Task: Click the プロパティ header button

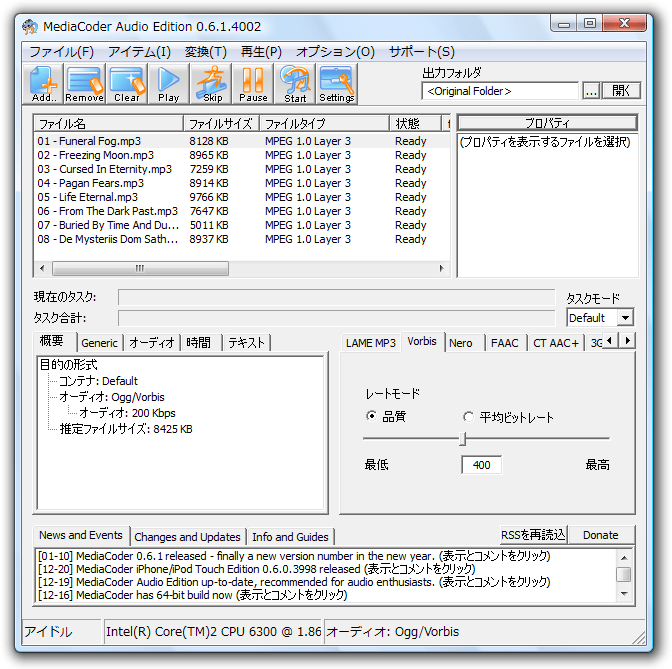Action: 547,123
